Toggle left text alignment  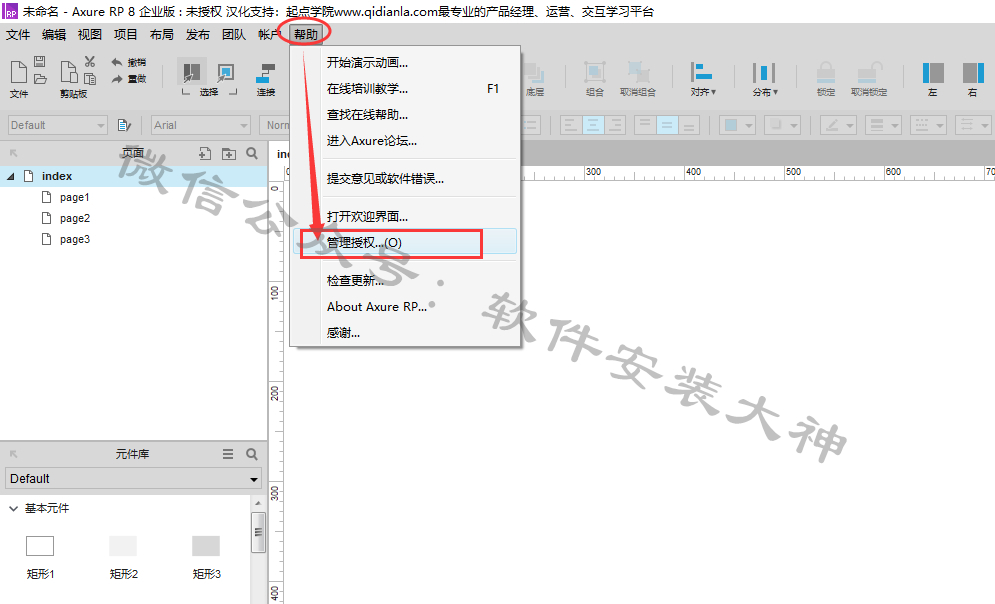[x=570, y=125]
